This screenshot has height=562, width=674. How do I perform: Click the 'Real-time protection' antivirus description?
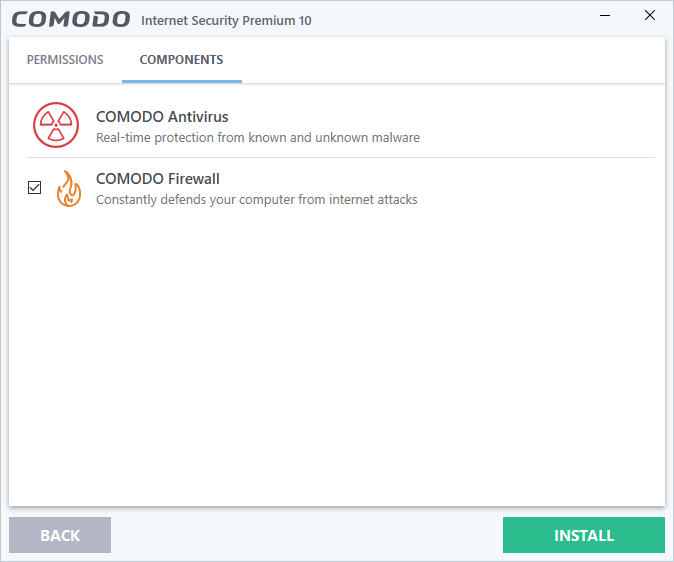coord(257,138)
